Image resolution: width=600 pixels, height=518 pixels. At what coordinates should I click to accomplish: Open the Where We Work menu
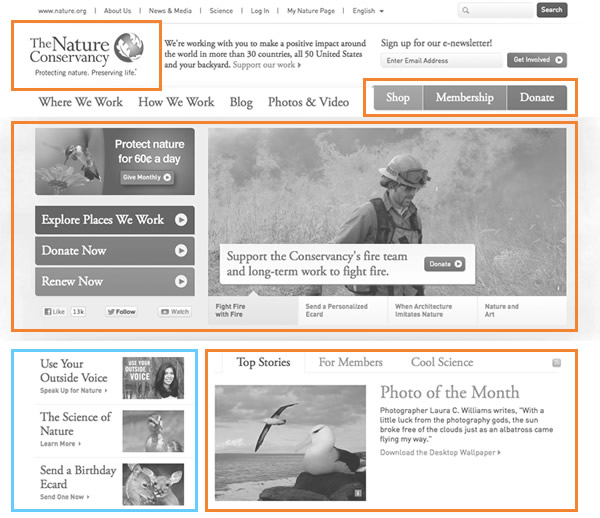(x=80, y=102)
